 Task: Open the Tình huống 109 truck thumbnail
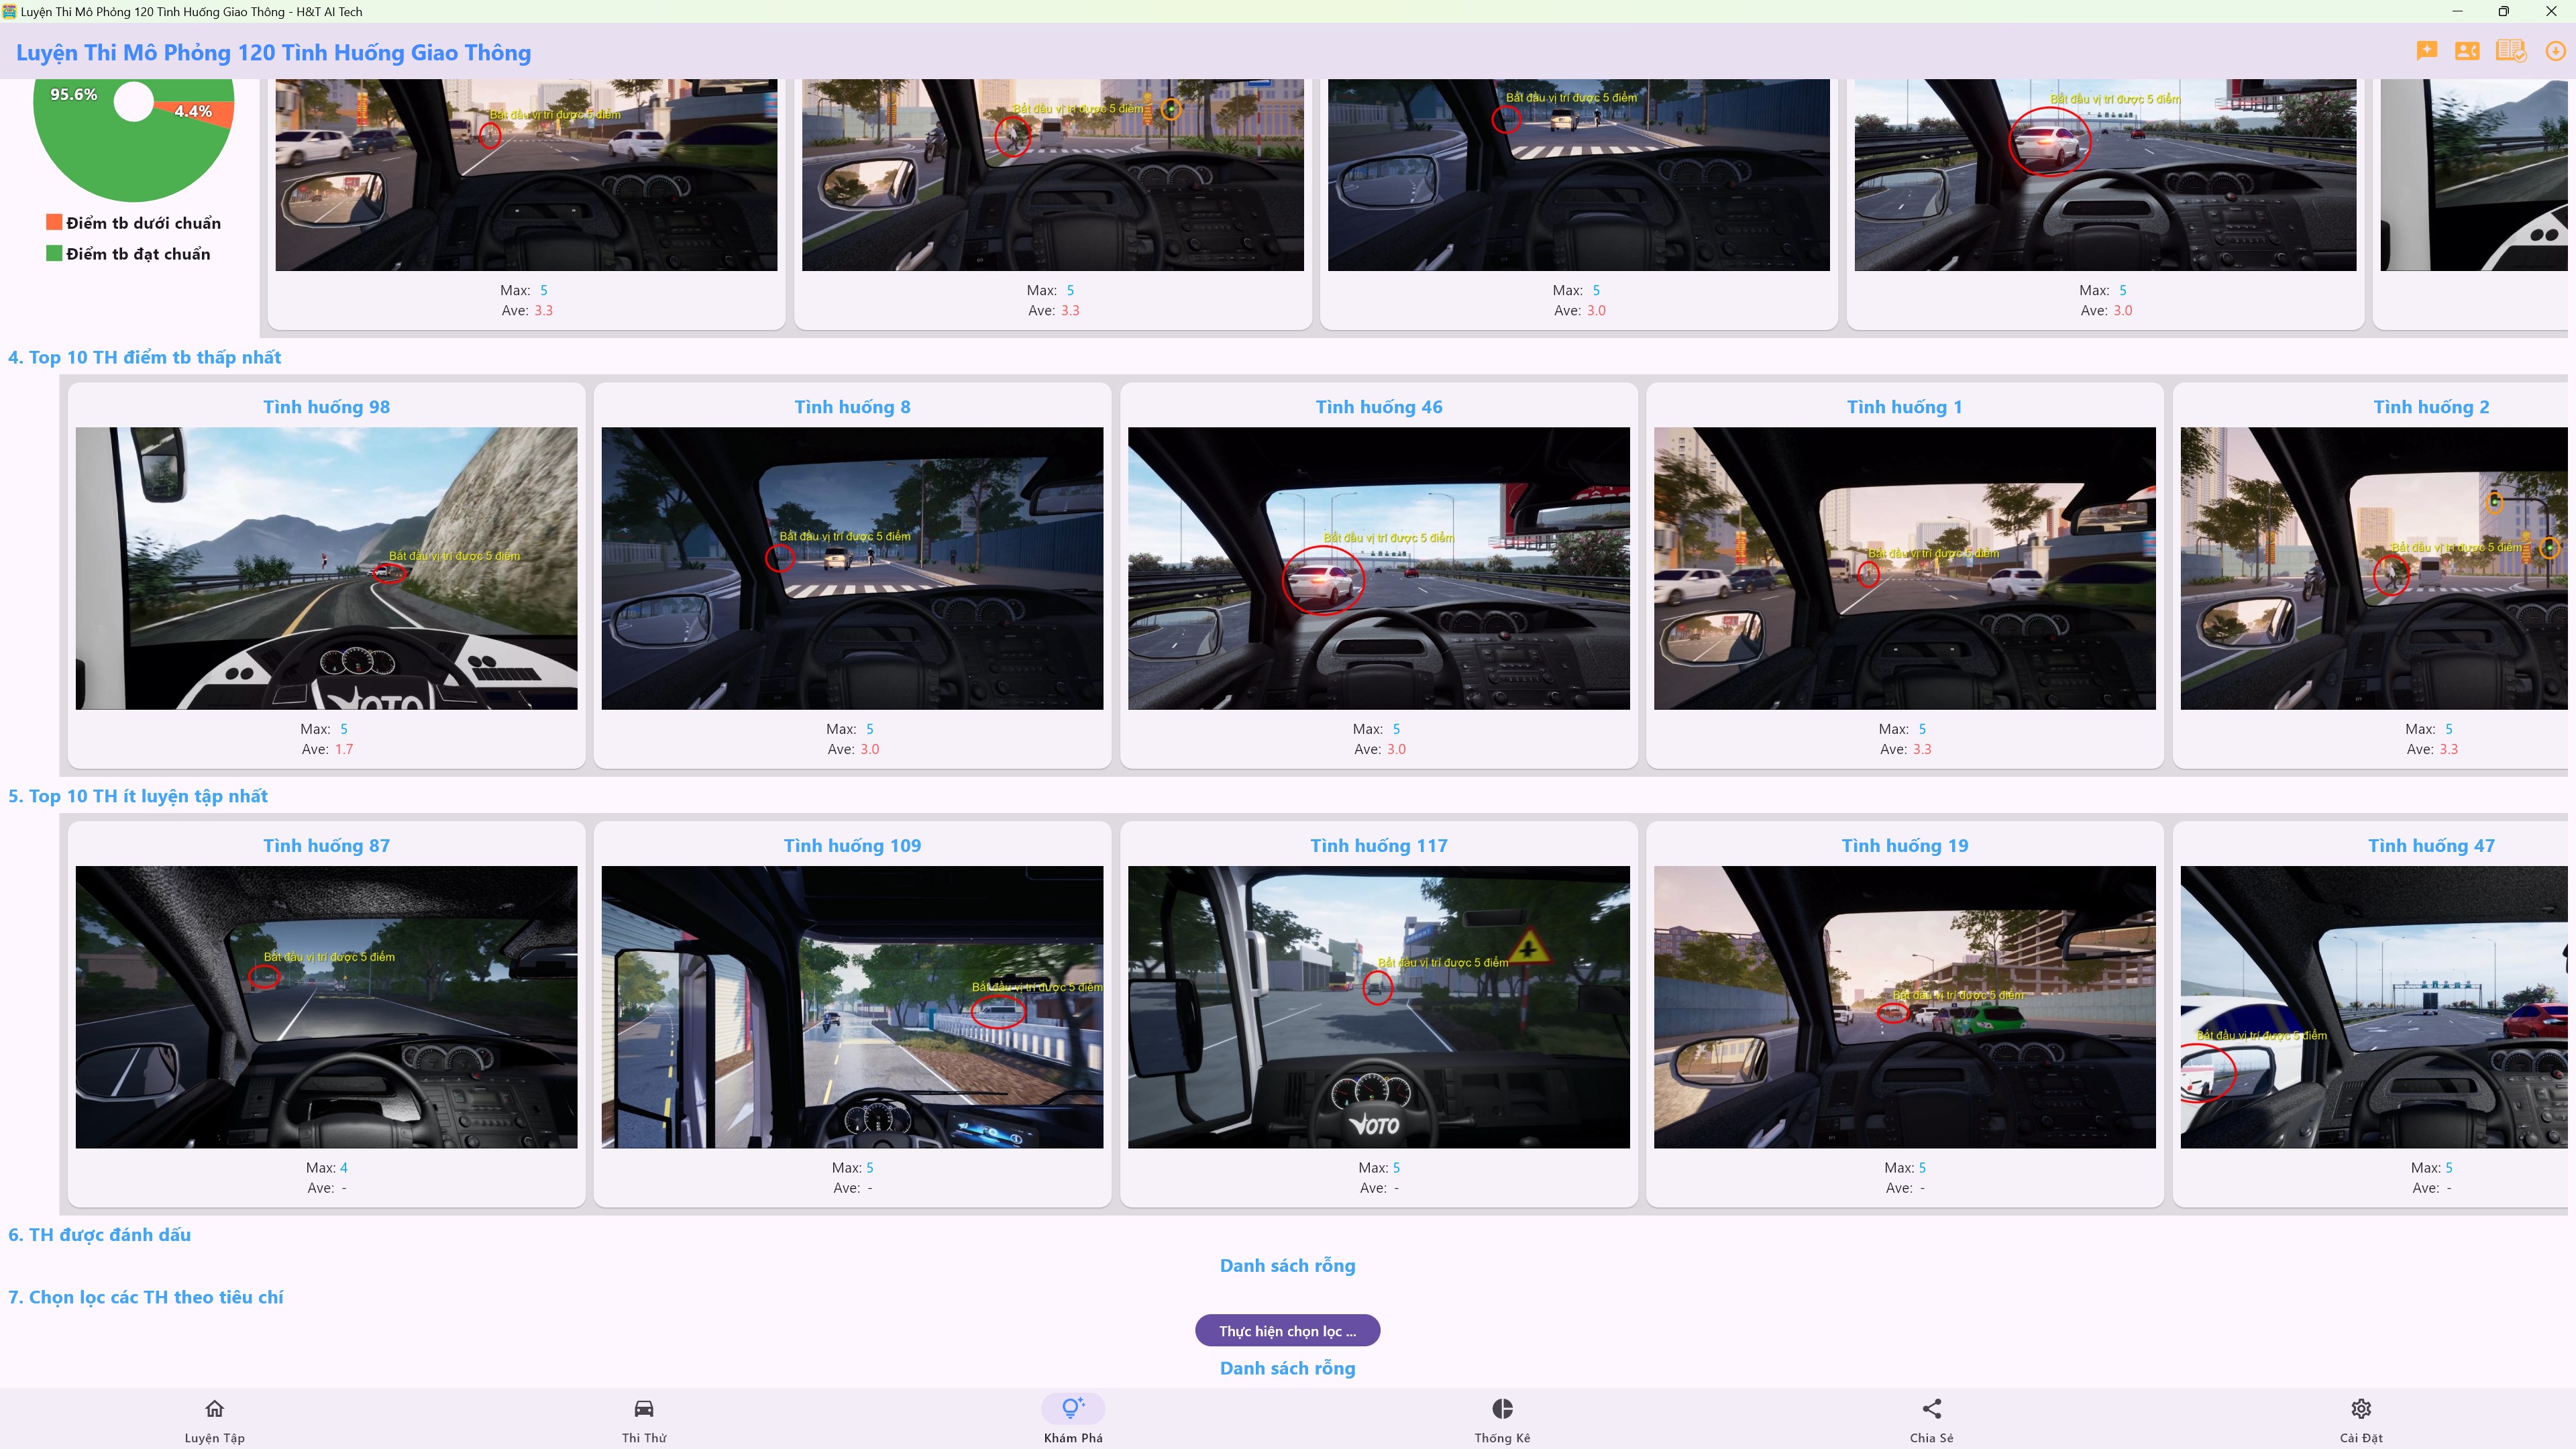click(x=852, y=1007)
